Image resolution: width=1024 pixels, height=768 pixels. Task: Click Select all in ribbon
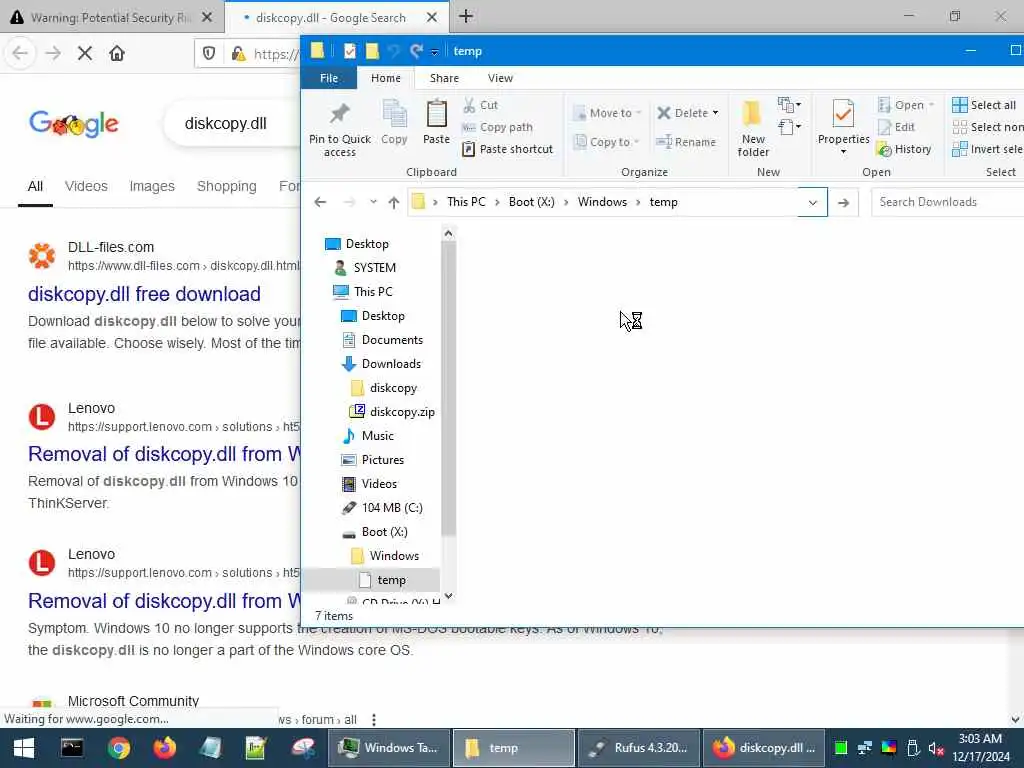984,104
